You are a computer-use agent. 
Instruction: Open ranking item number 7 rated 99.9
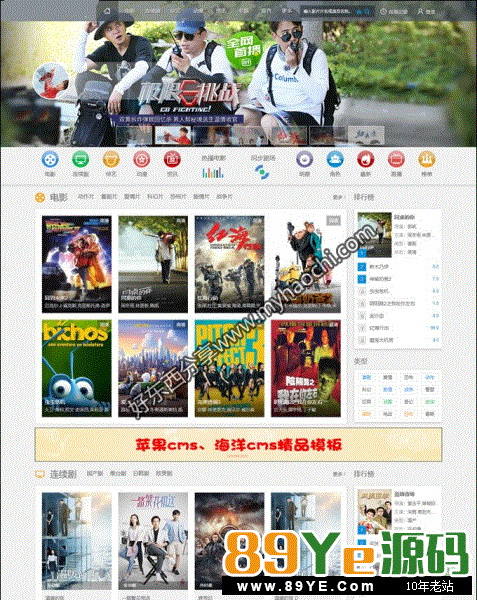click(398, 328)
